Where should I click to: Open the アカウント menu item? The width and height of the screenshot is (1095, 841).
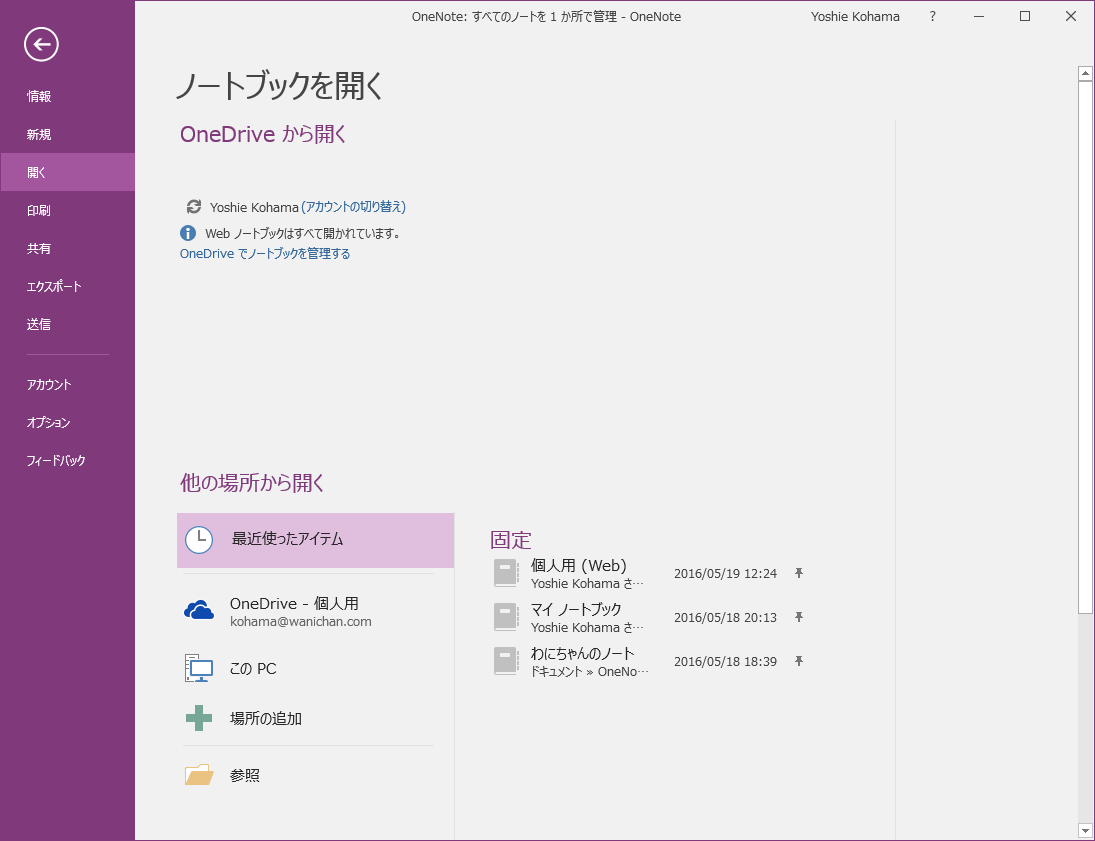pos(68,384)
